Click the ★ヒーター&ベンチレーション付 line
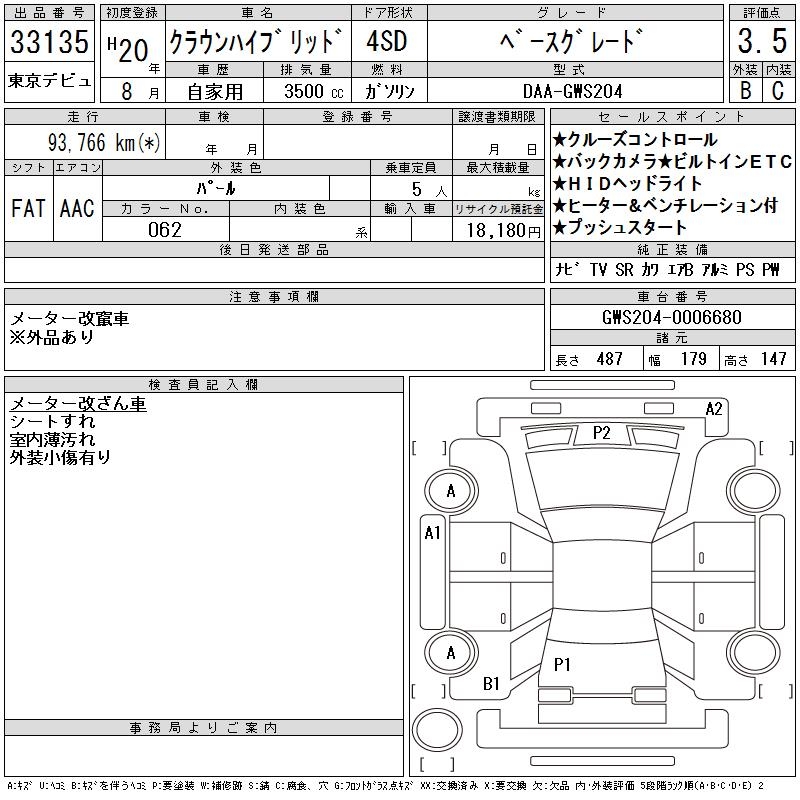The height and width of the screenshot is (800, 800). (x=665, y=206)
